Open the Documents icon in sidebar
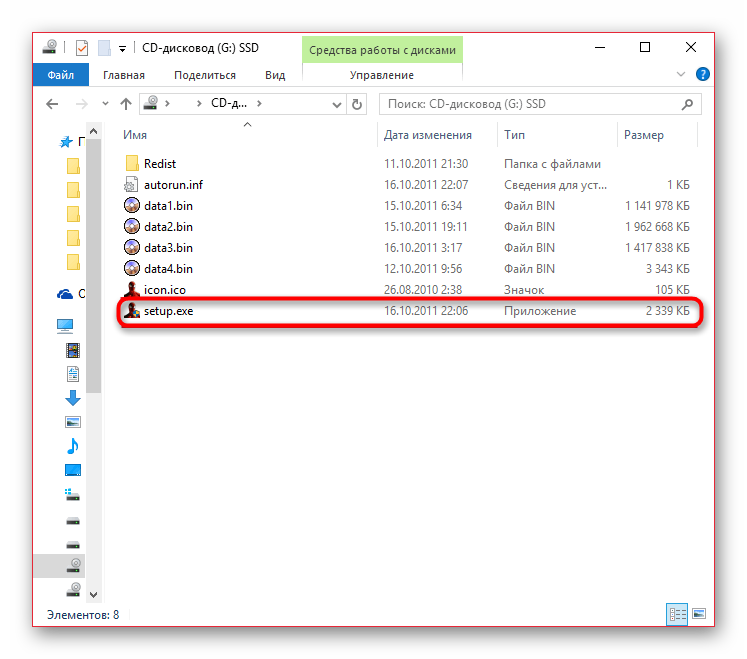The image size is (747, 659). pyautogui.click(x=73, y=374)
